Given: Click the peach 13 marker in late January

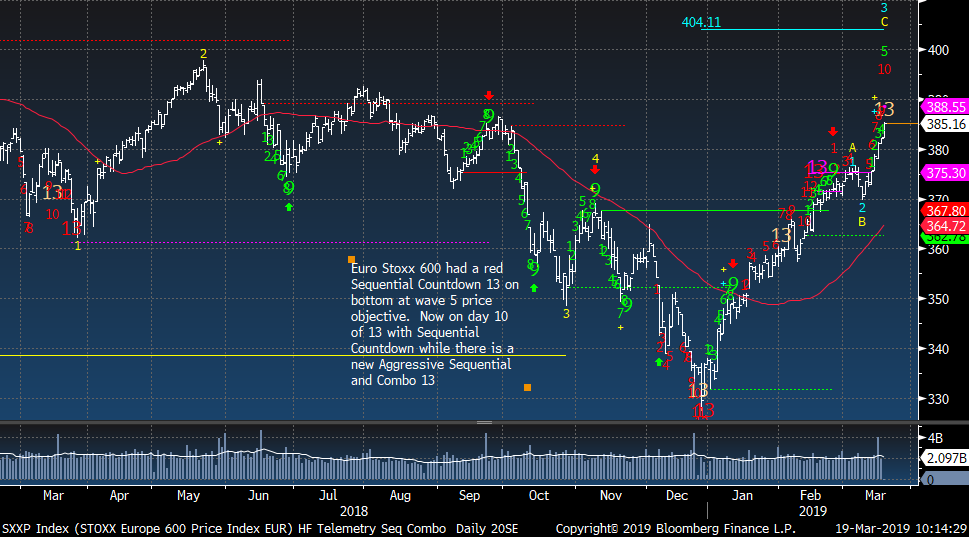Looking at the screenshot, I should point(781,235).
